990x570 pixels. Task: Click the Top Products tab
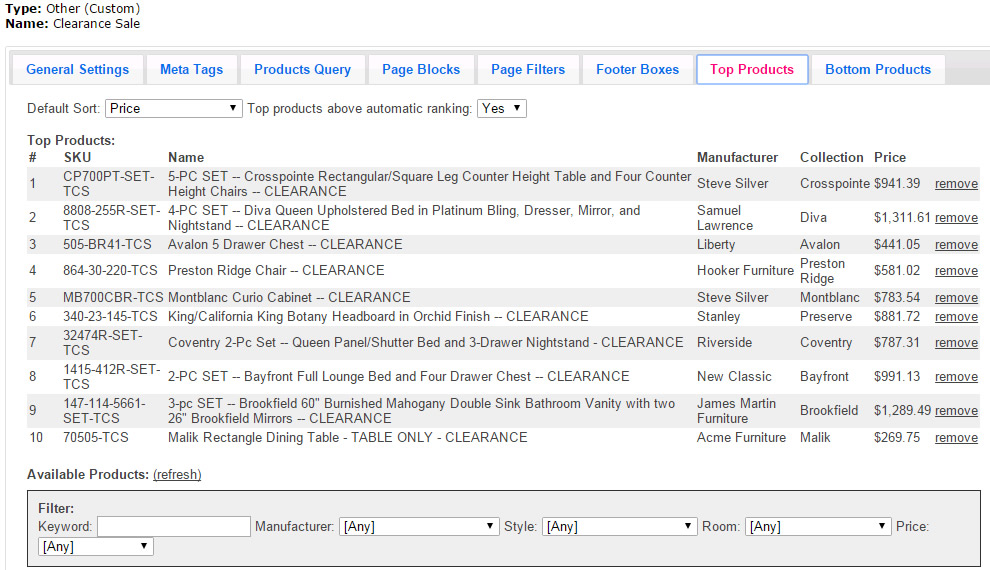coord(752,69)
